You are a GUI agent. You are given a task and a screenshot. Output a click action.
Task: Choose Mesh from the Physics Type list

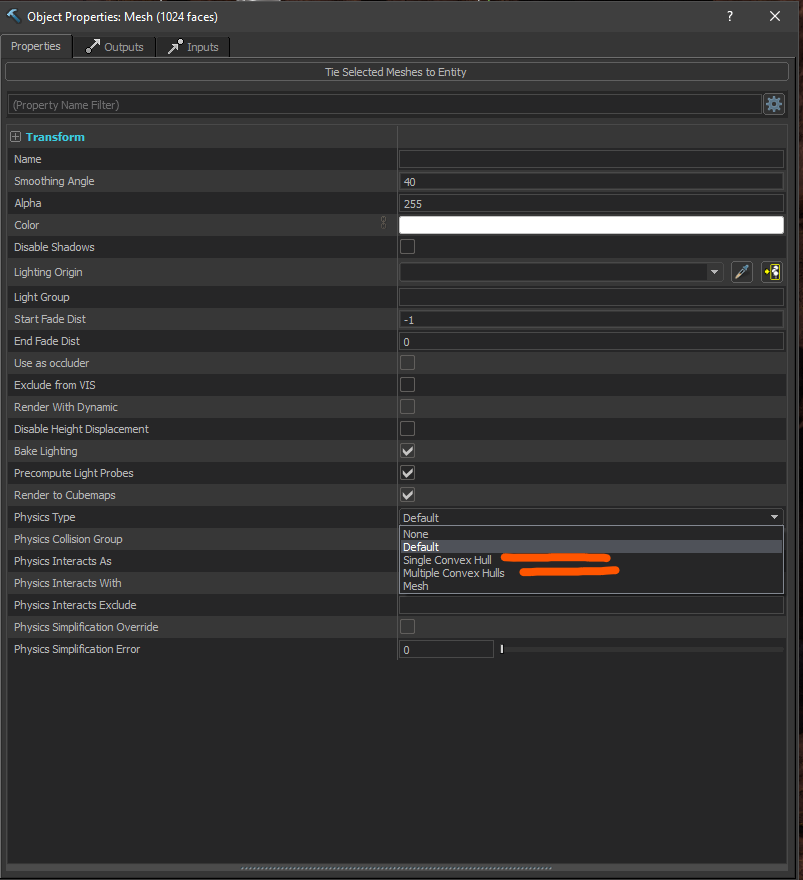pyautogui.click(x=416, y=586)
